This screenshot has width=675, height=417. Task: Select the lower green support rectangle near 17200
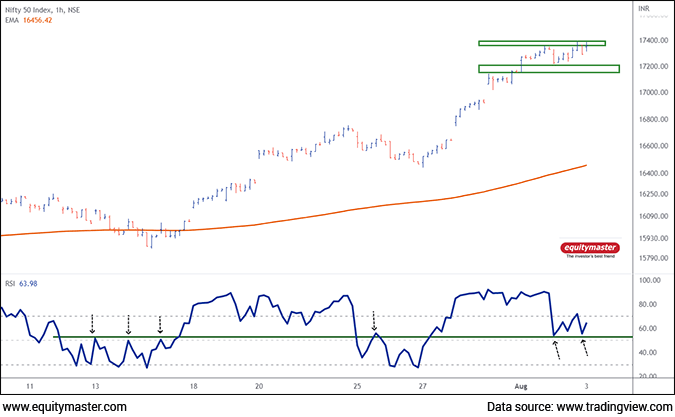coord(549,68)
